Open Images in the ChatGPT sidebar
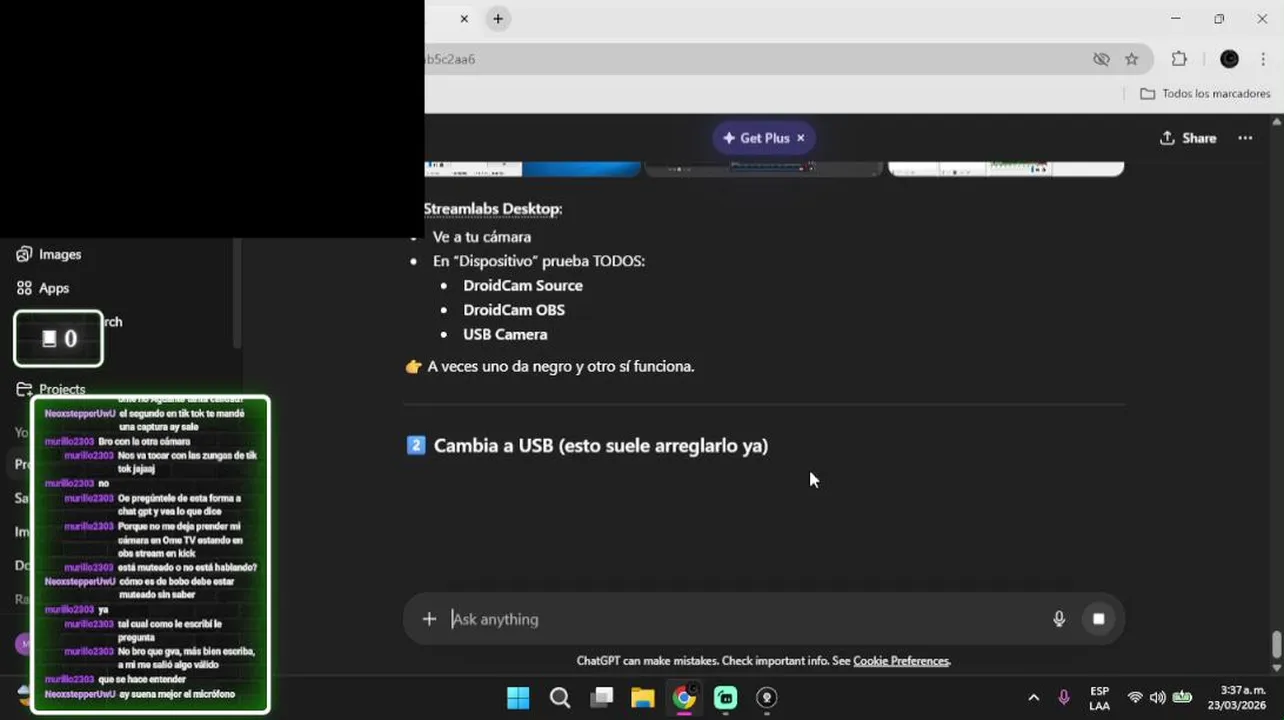Image resolution: width=1284 pixels, height=720 pixels. [49, 255]
